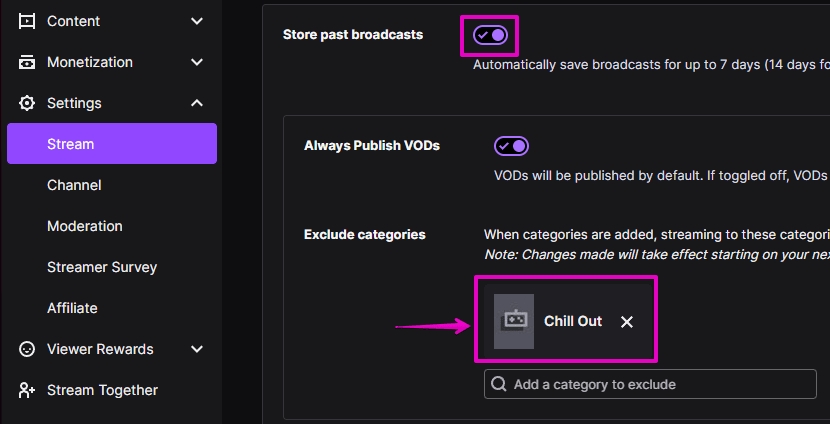Toggle Store past broadcasts off
The image size is (830, 424).
coord(490,35)
